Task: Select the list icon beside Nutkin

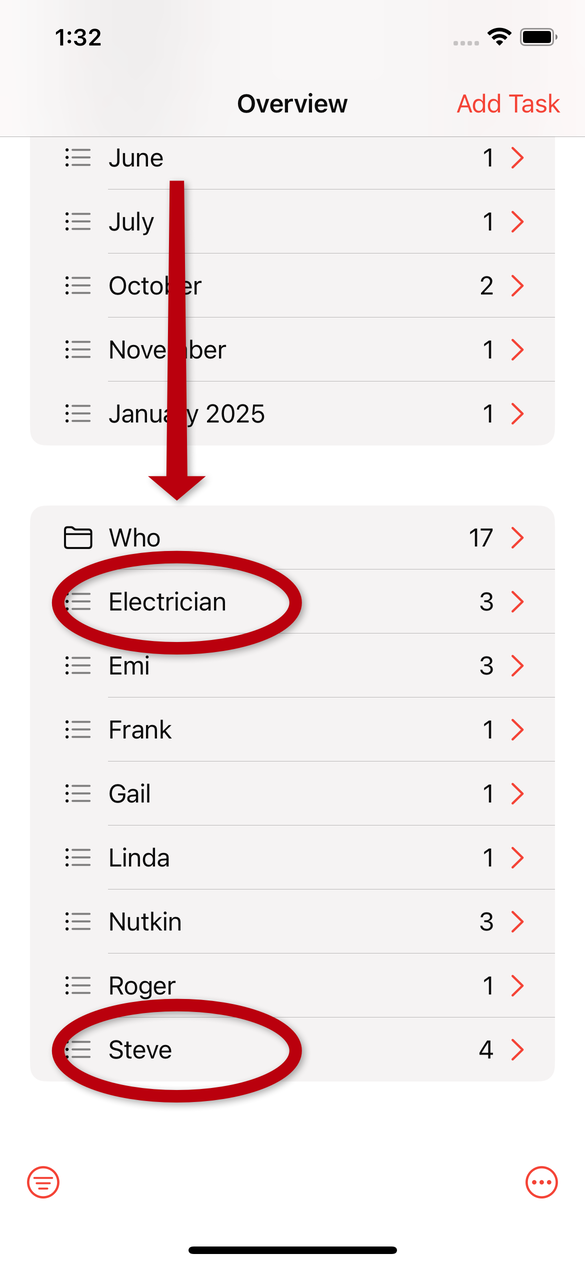Action: pyautogui.click(x=78, y=922)
